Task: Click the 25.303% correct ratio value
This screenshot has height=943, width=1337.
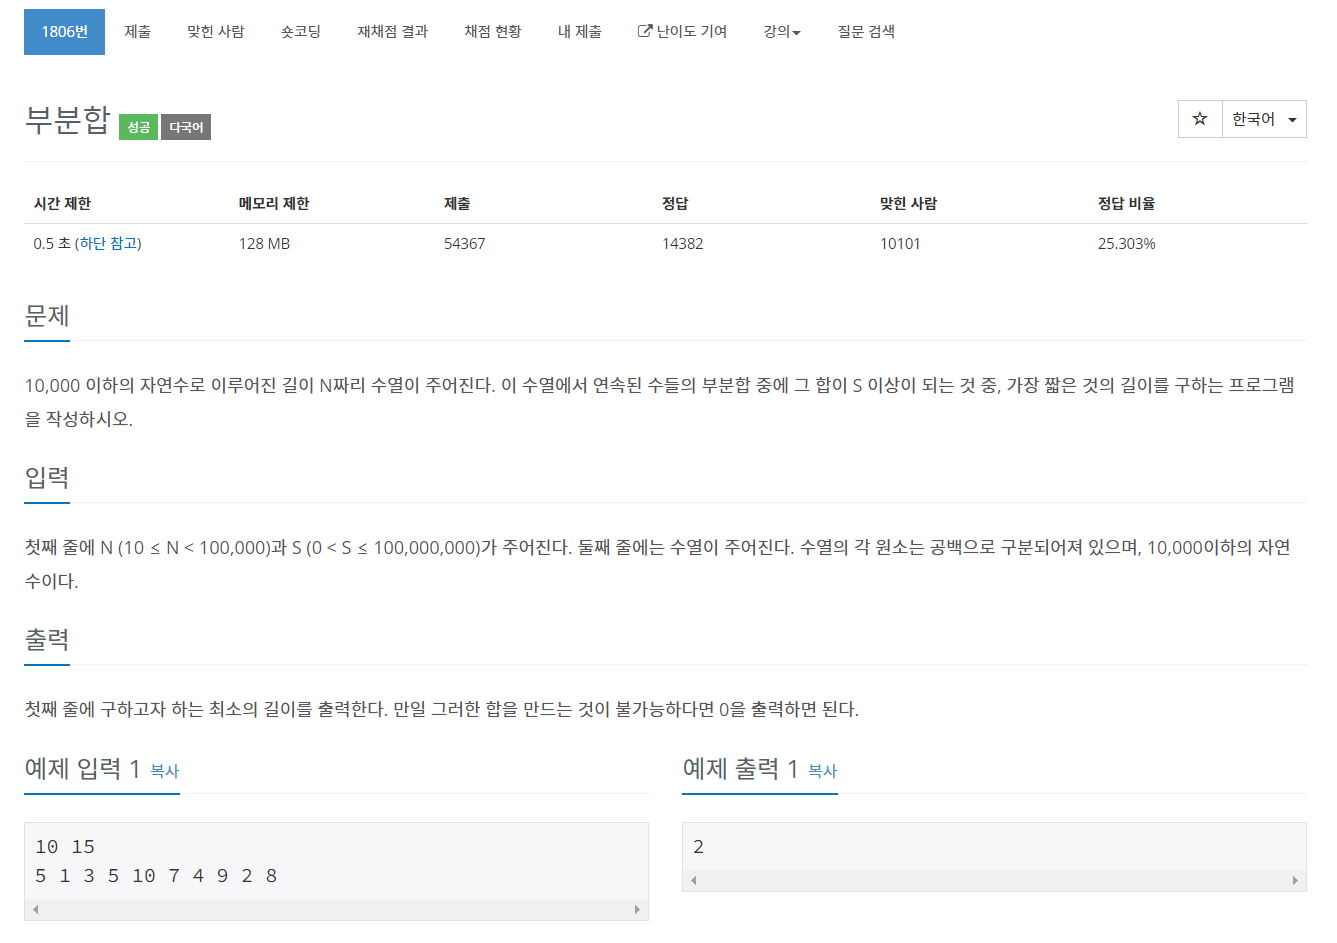Action: (x=1127, y=244)
